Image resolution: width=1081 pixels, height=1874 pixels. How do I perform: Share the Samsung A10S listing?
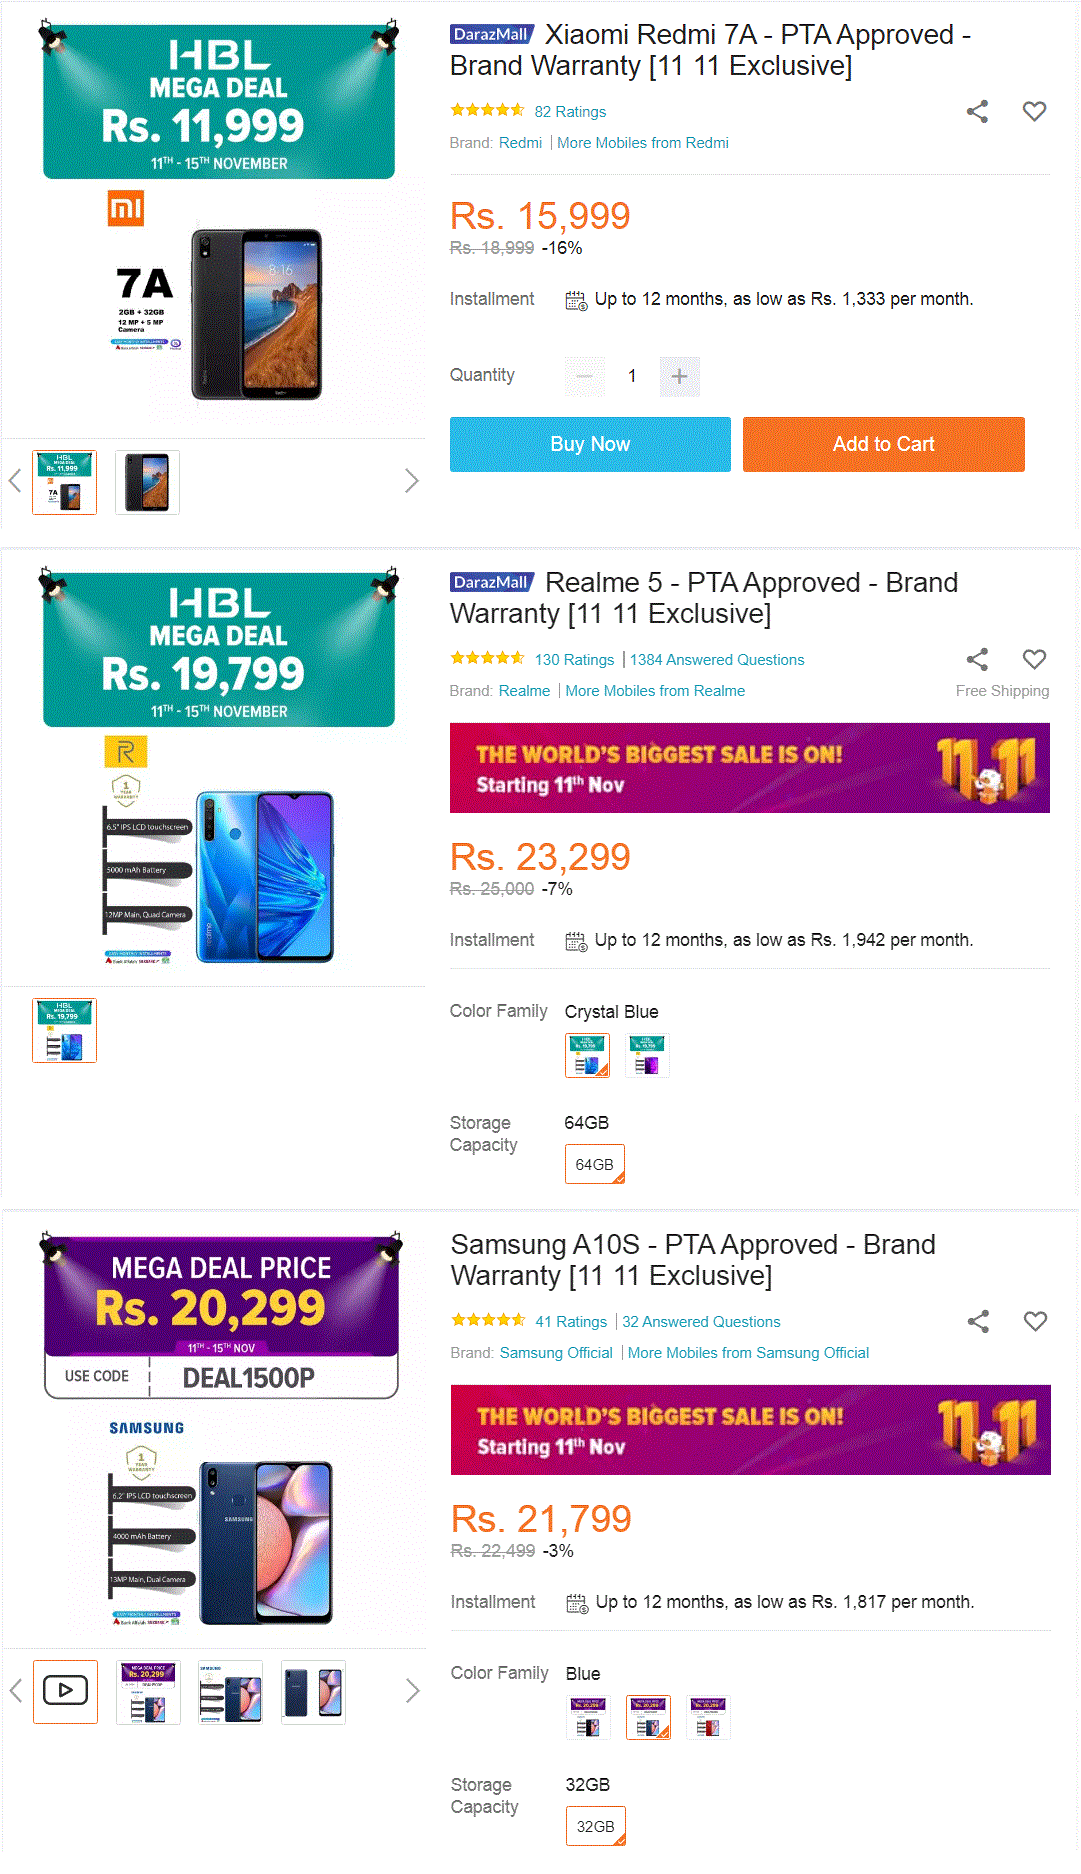[x=978, y=1321]
